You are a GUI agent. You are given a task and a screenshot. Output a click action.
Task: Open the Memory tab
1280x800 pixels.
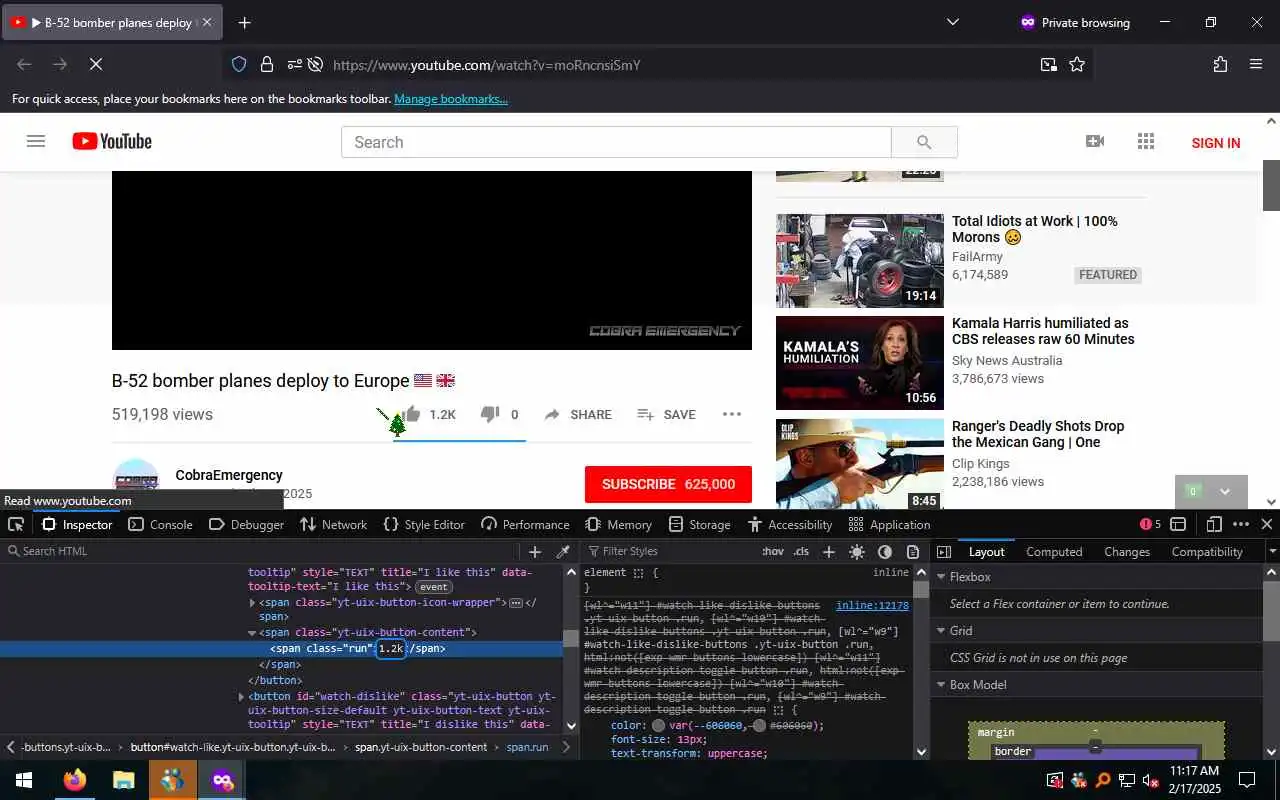coord(618,524)
